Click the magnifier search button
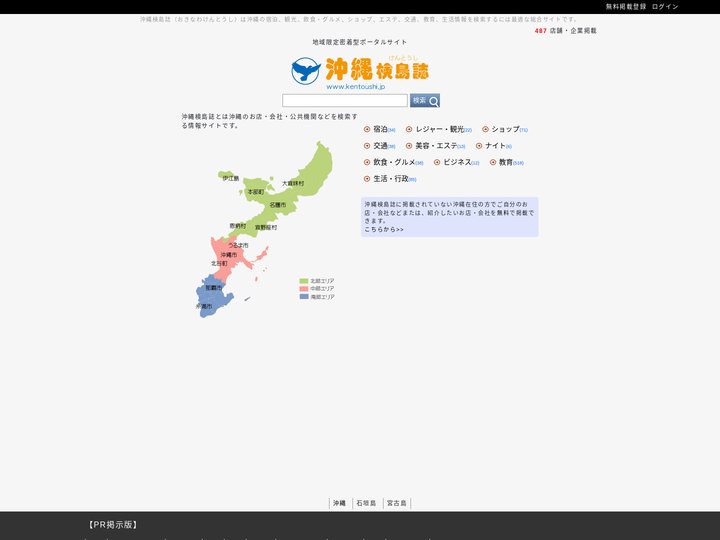This screenshot has width=720, height=540. point(425,101)
